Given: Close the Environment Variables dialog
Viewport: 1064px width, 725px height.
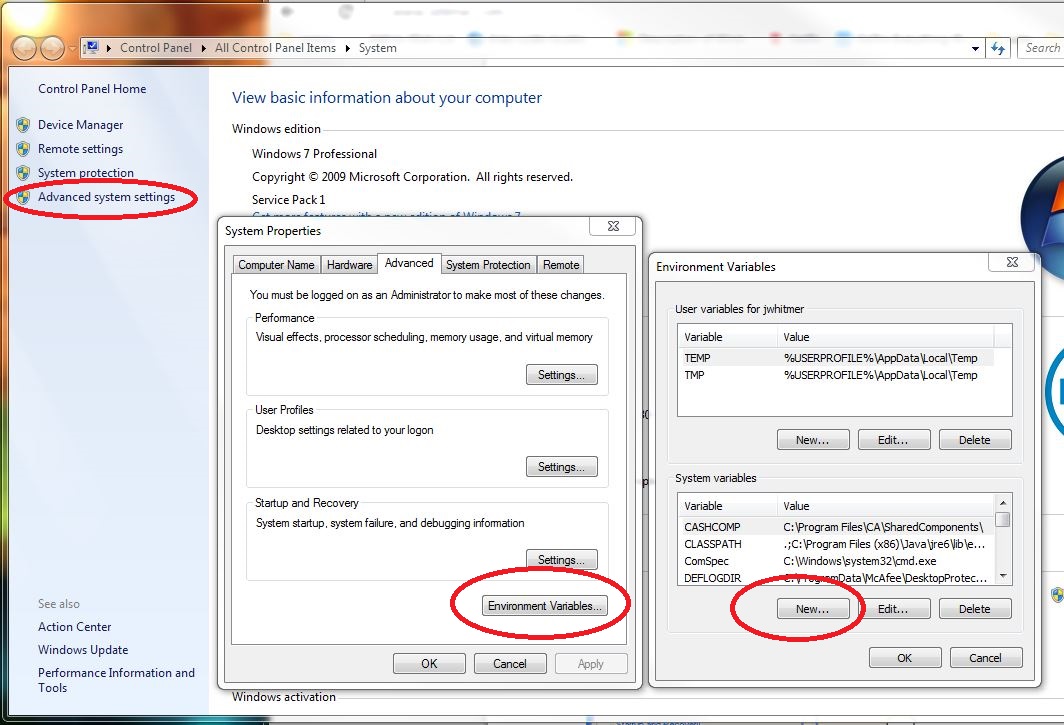Looking at the screenshot, I should click(x=1012, y=262).
